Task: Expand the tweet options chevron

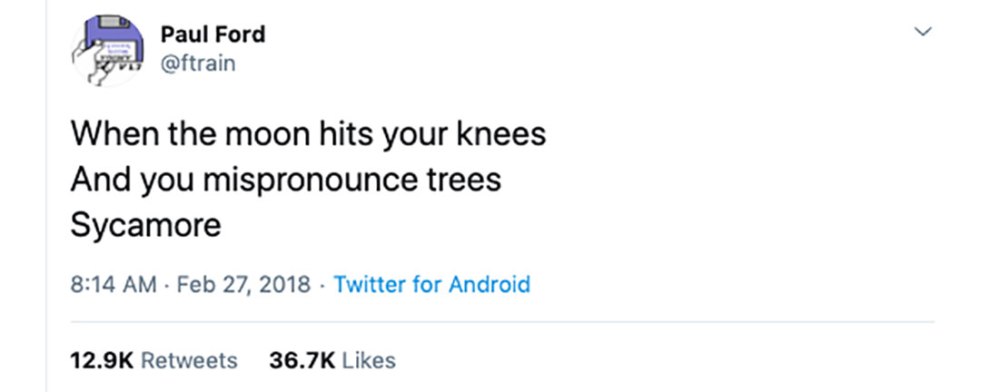Action: point(923,31)
